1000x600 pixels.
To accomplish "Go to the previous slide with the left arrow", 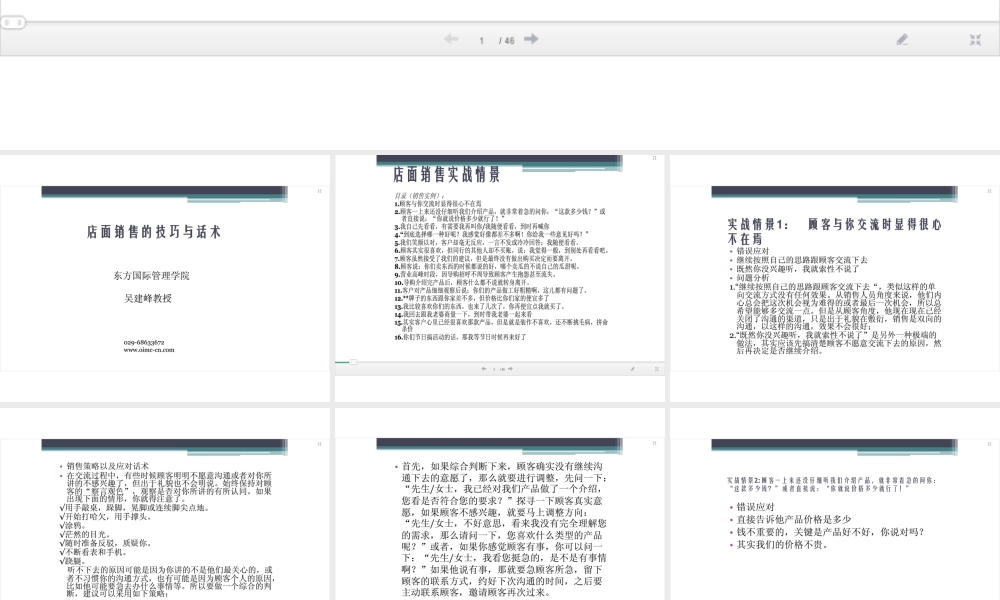I will 451,39.
